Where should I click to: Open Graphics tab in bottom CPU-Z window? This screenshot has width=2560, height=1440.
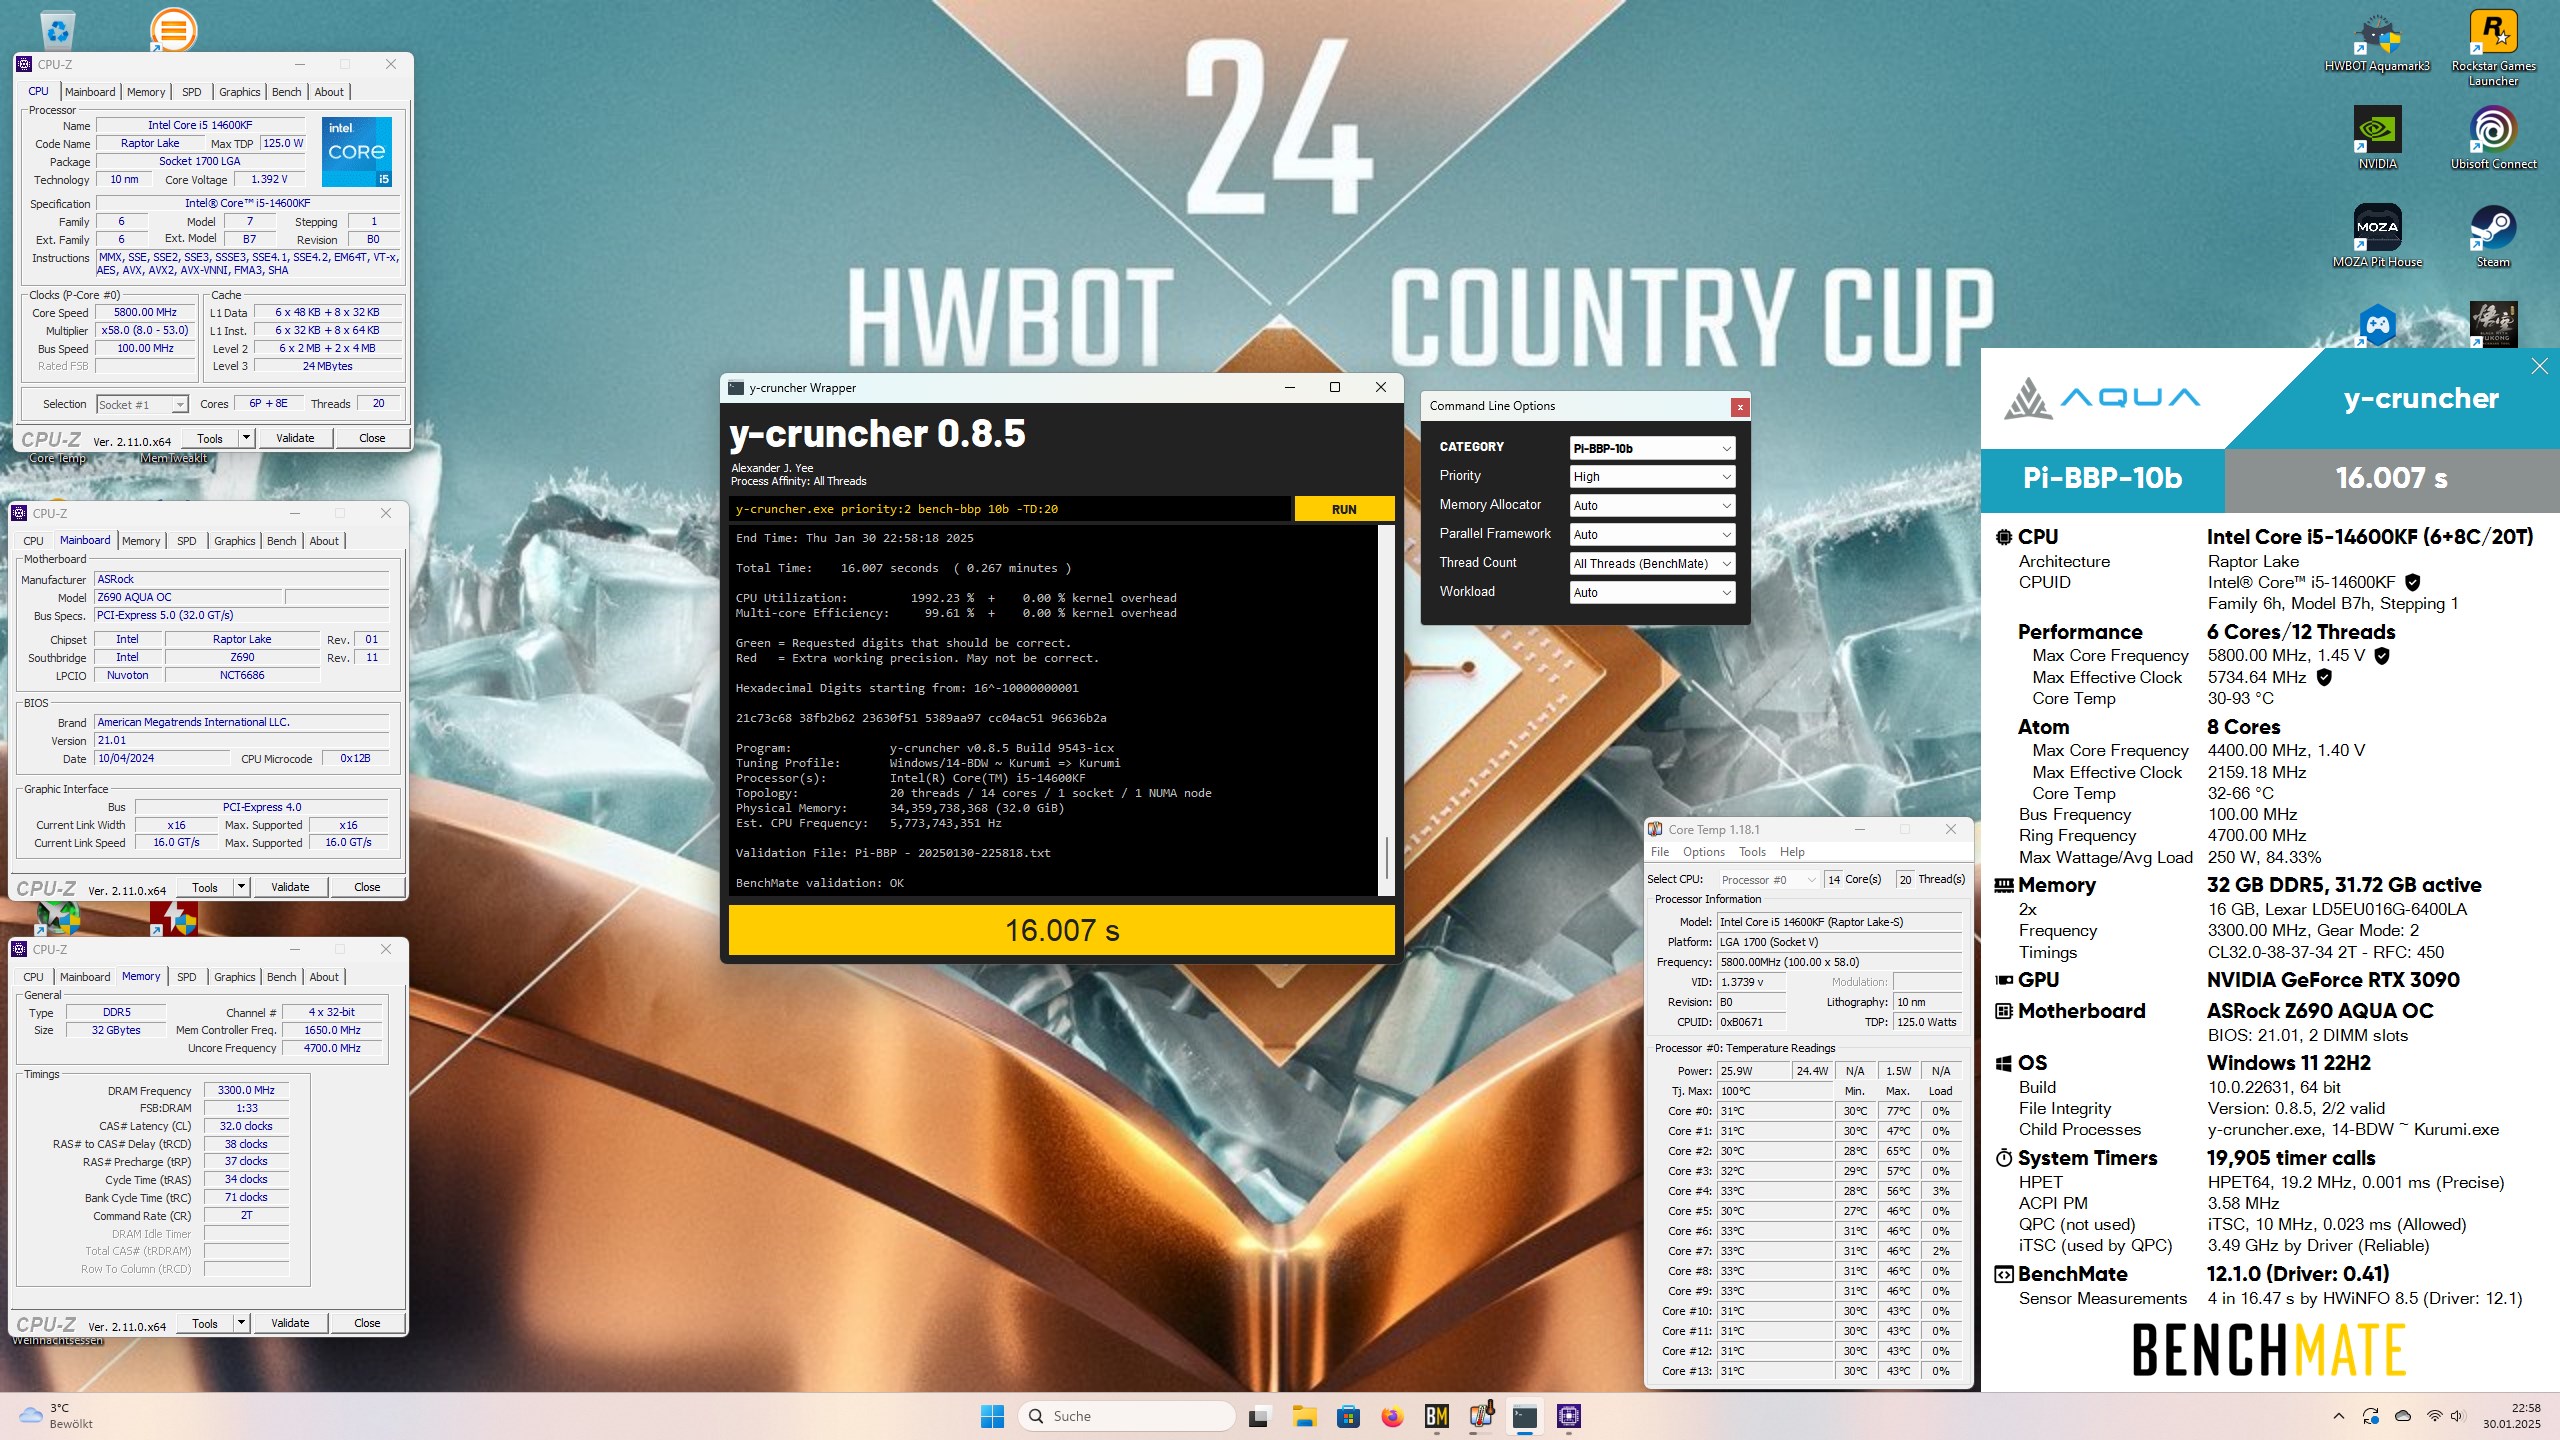click(x=235, y=977)
